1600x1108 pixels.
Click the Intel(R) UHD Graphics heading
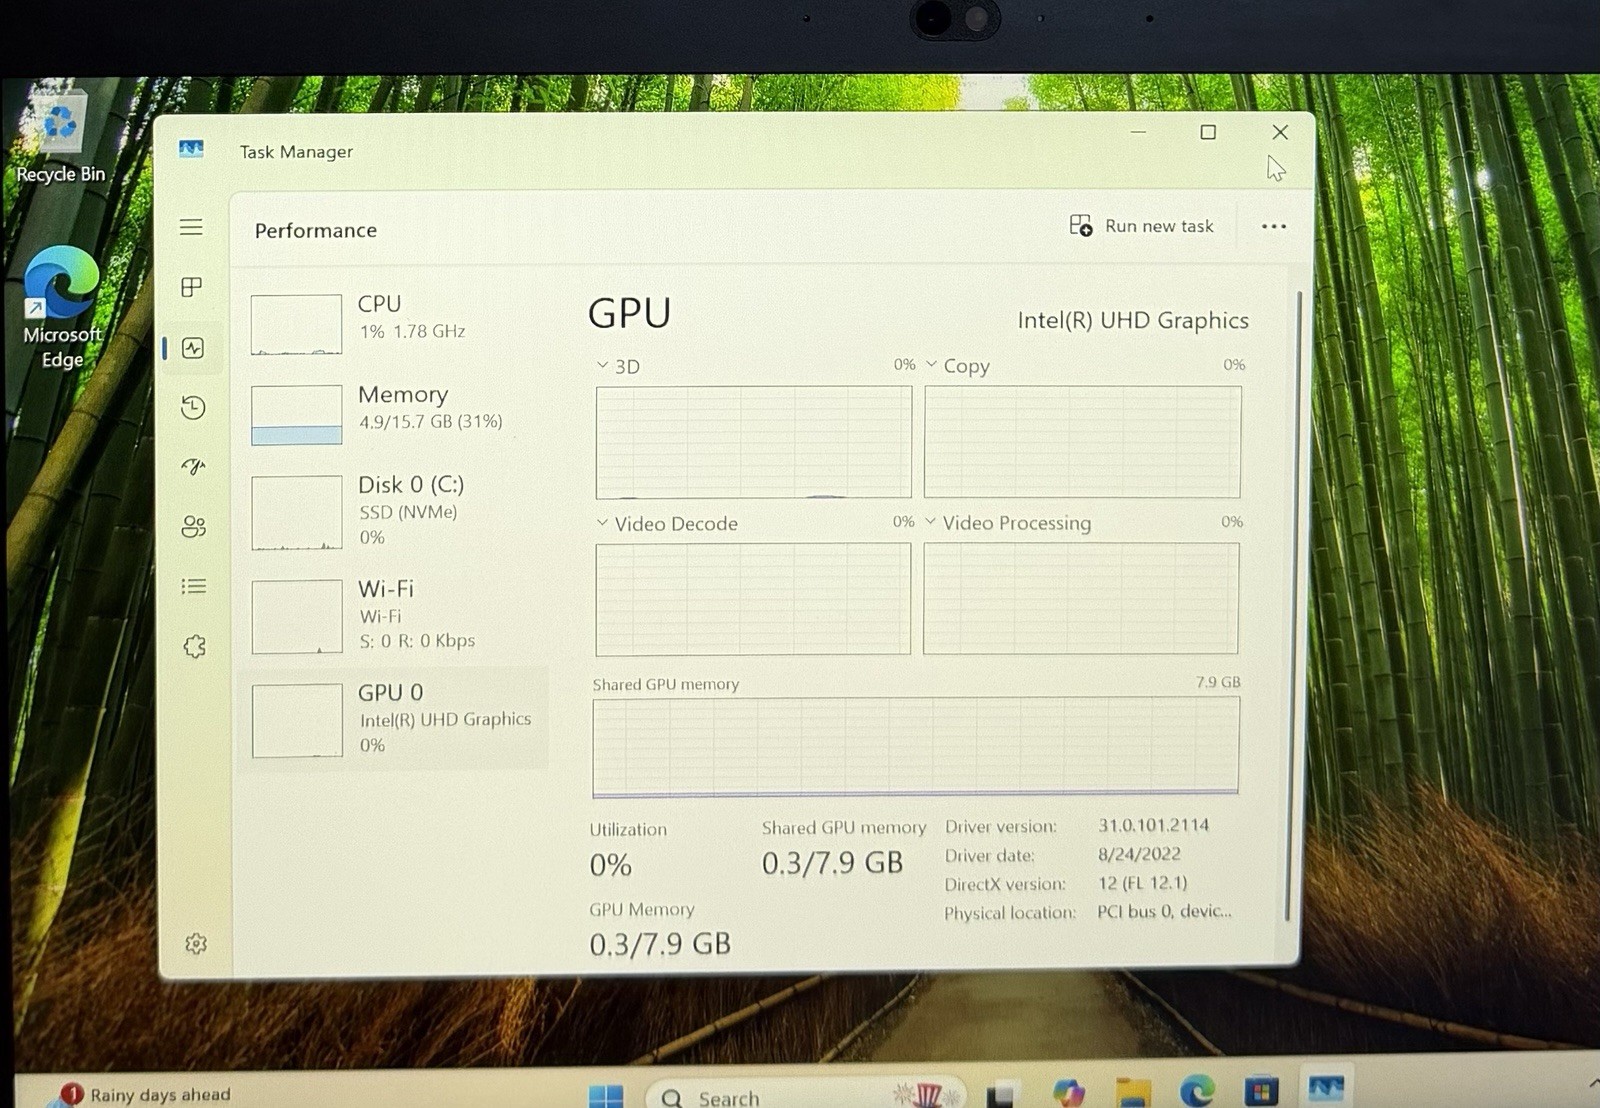point(1133,320)
